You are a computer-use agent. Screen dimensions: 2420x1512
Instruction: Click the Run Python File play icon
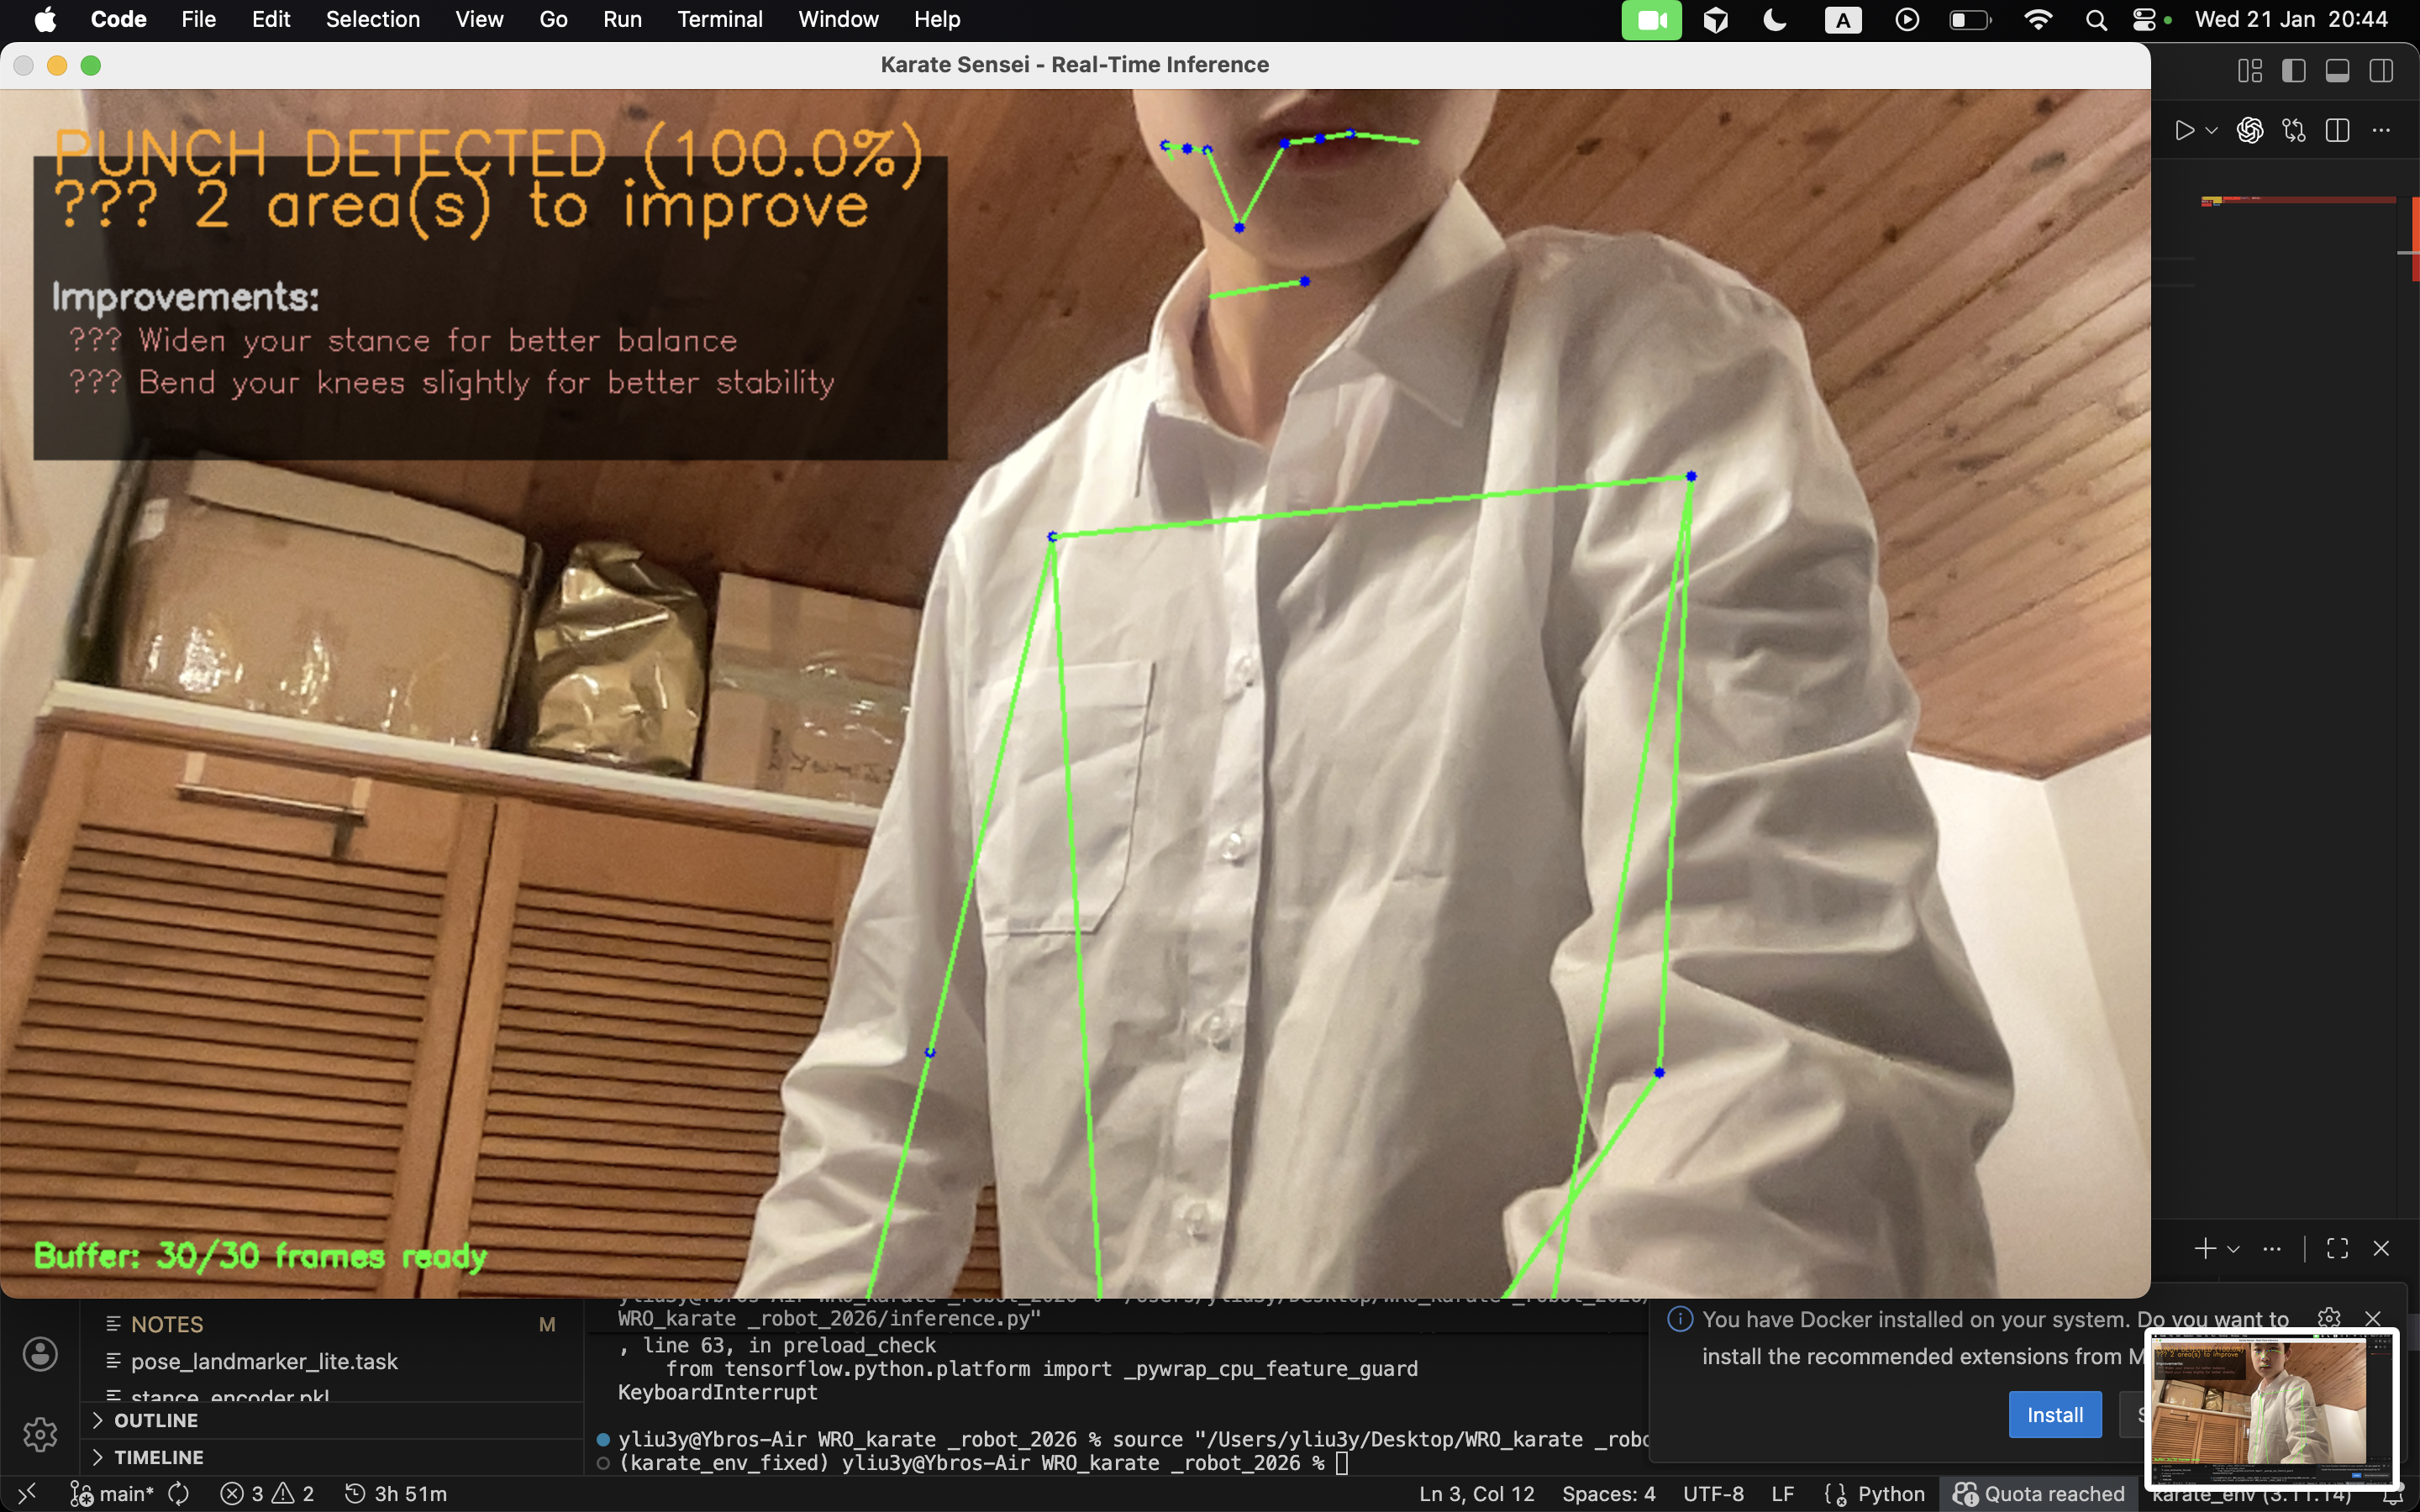tap(2183, 131)
